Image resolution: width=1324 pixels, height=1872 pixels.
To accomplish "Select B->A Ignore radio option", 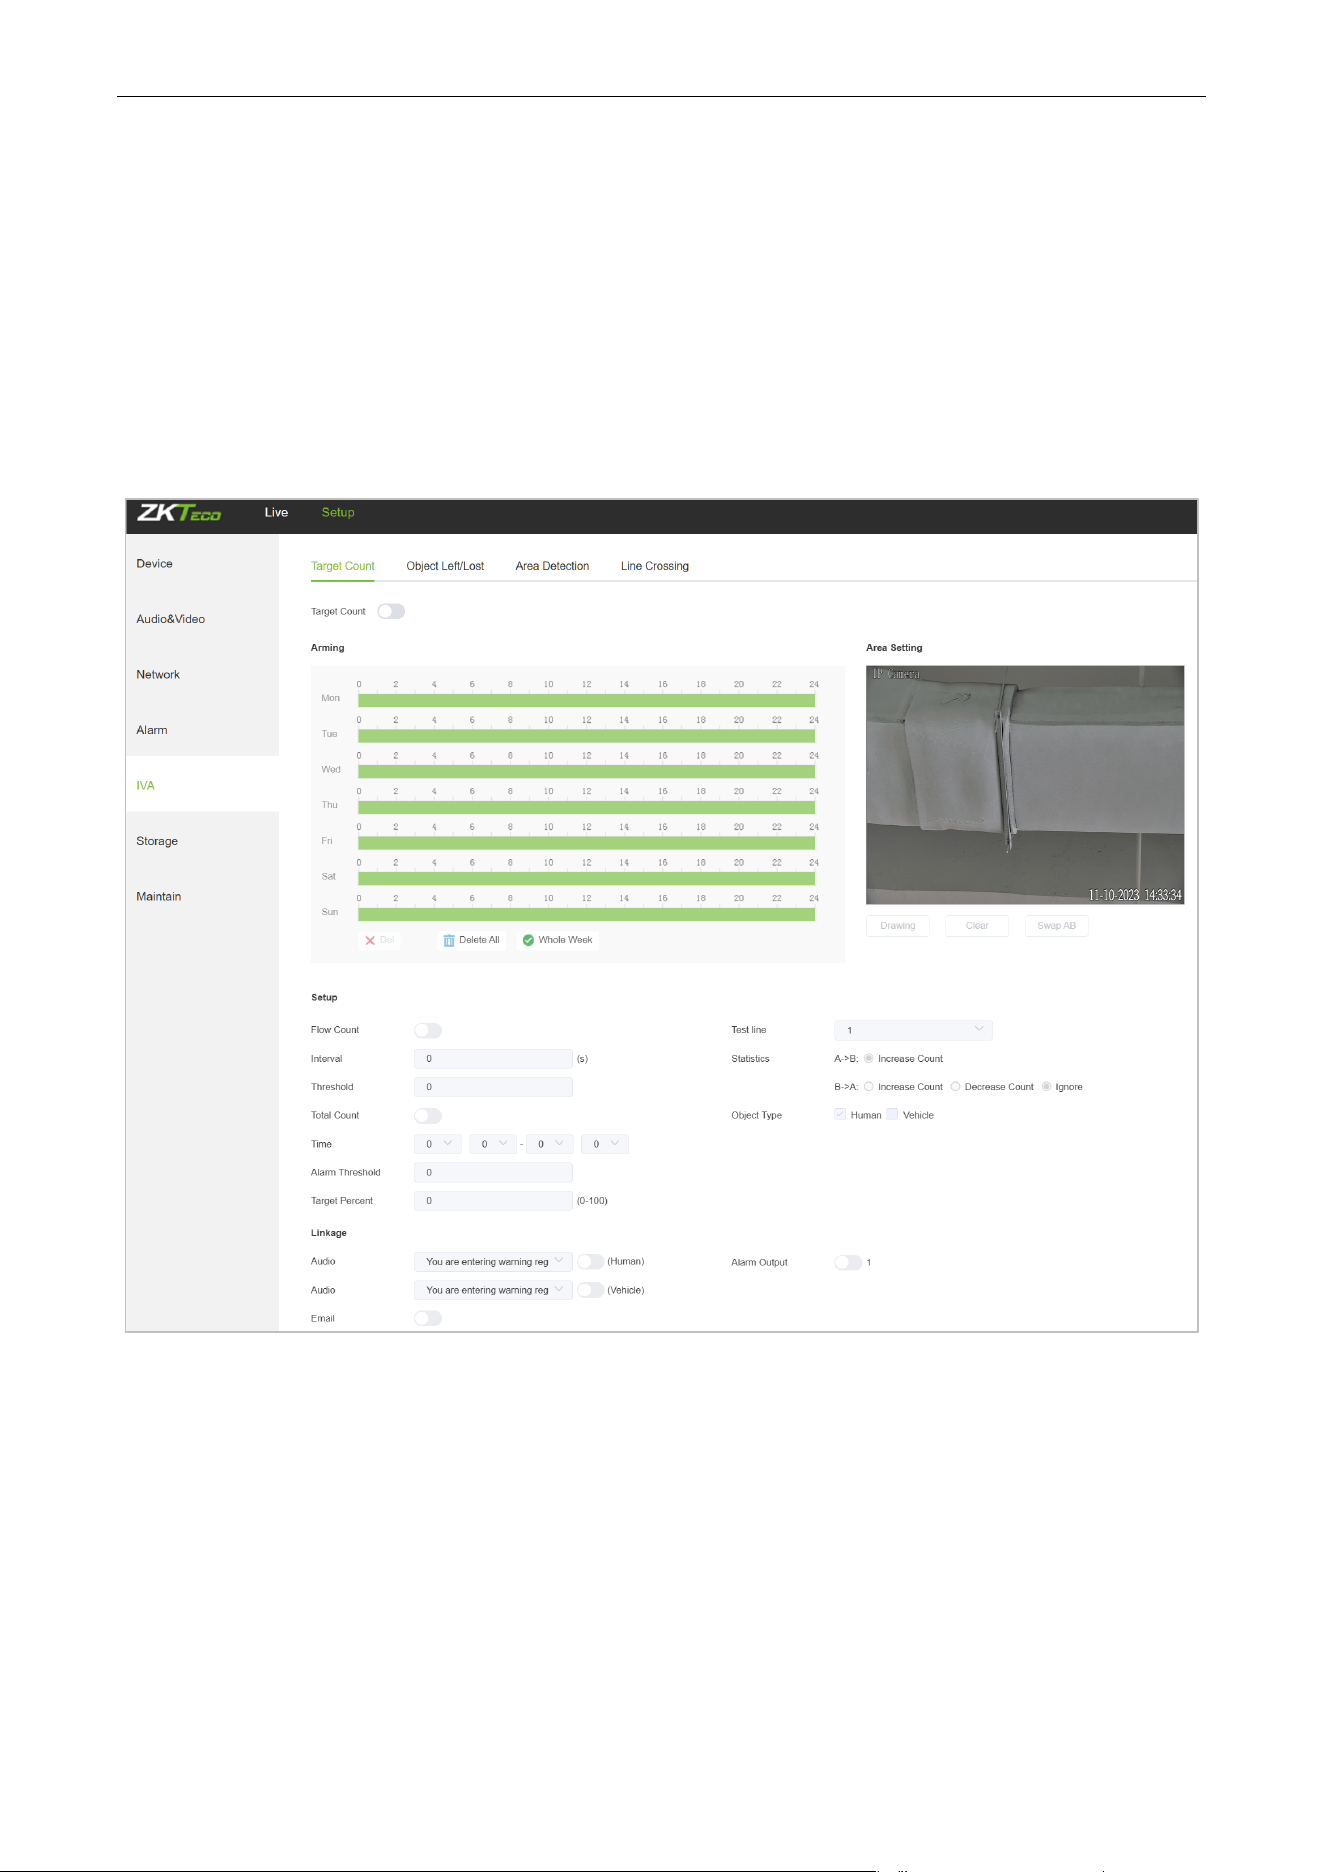I will (1047, 1087).
